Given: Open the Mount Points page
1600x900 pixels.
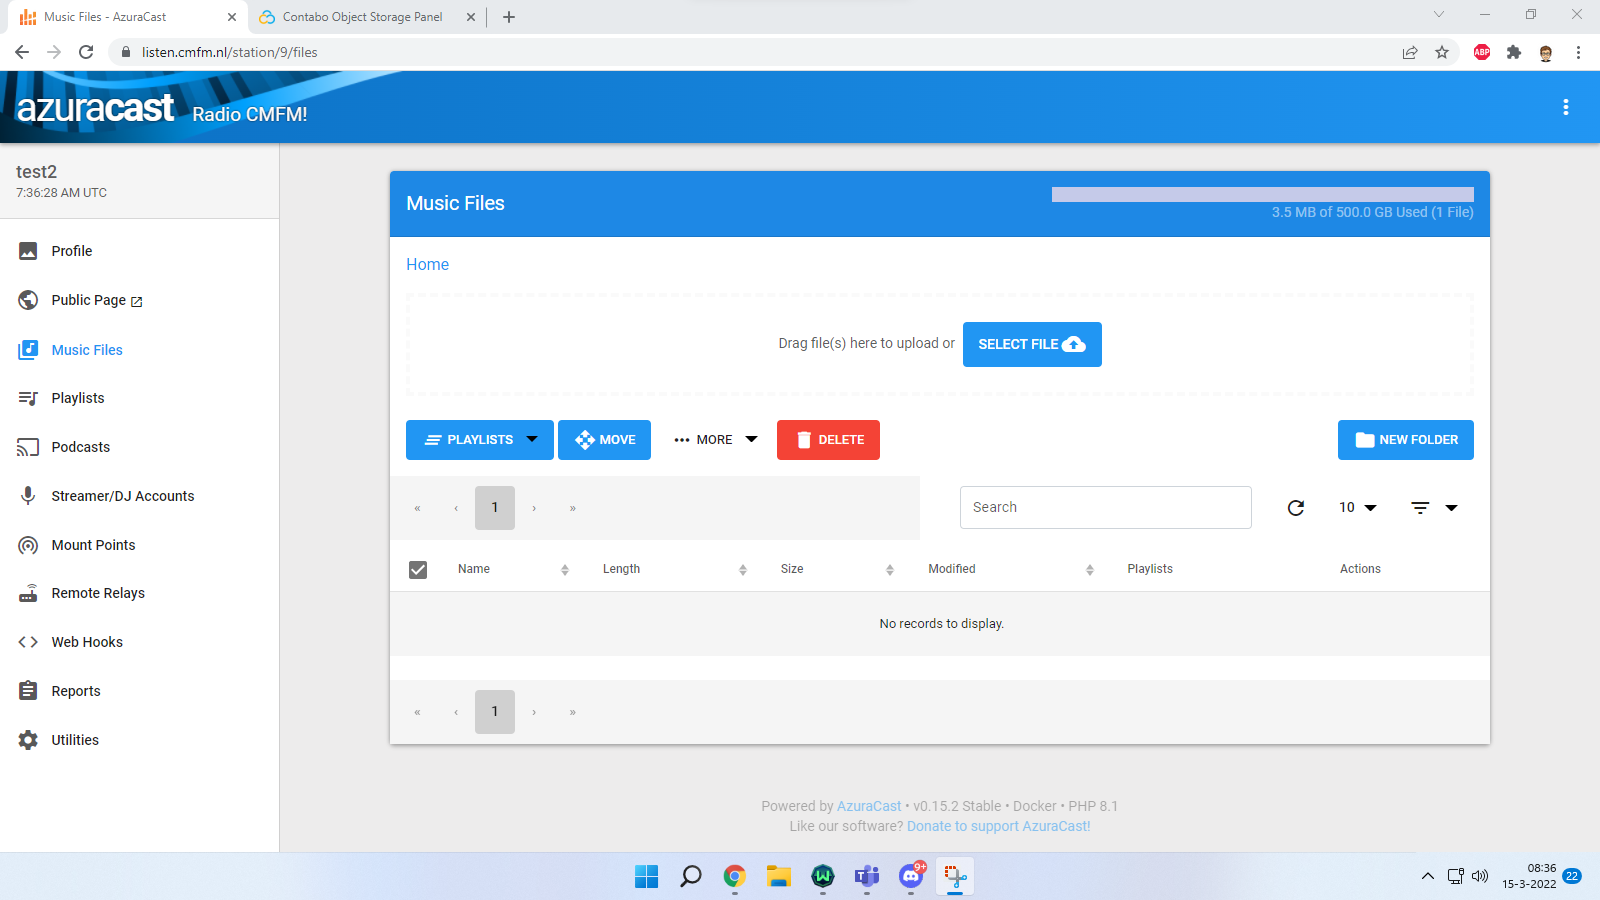Looking at the screenshot, I should [x=93, y=544].
